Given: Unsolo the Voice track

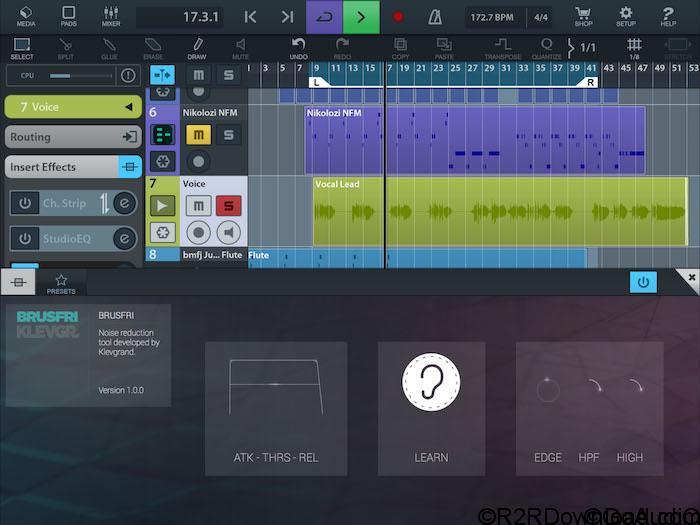Looking at the screenshot, I should [x=229, y=205].
